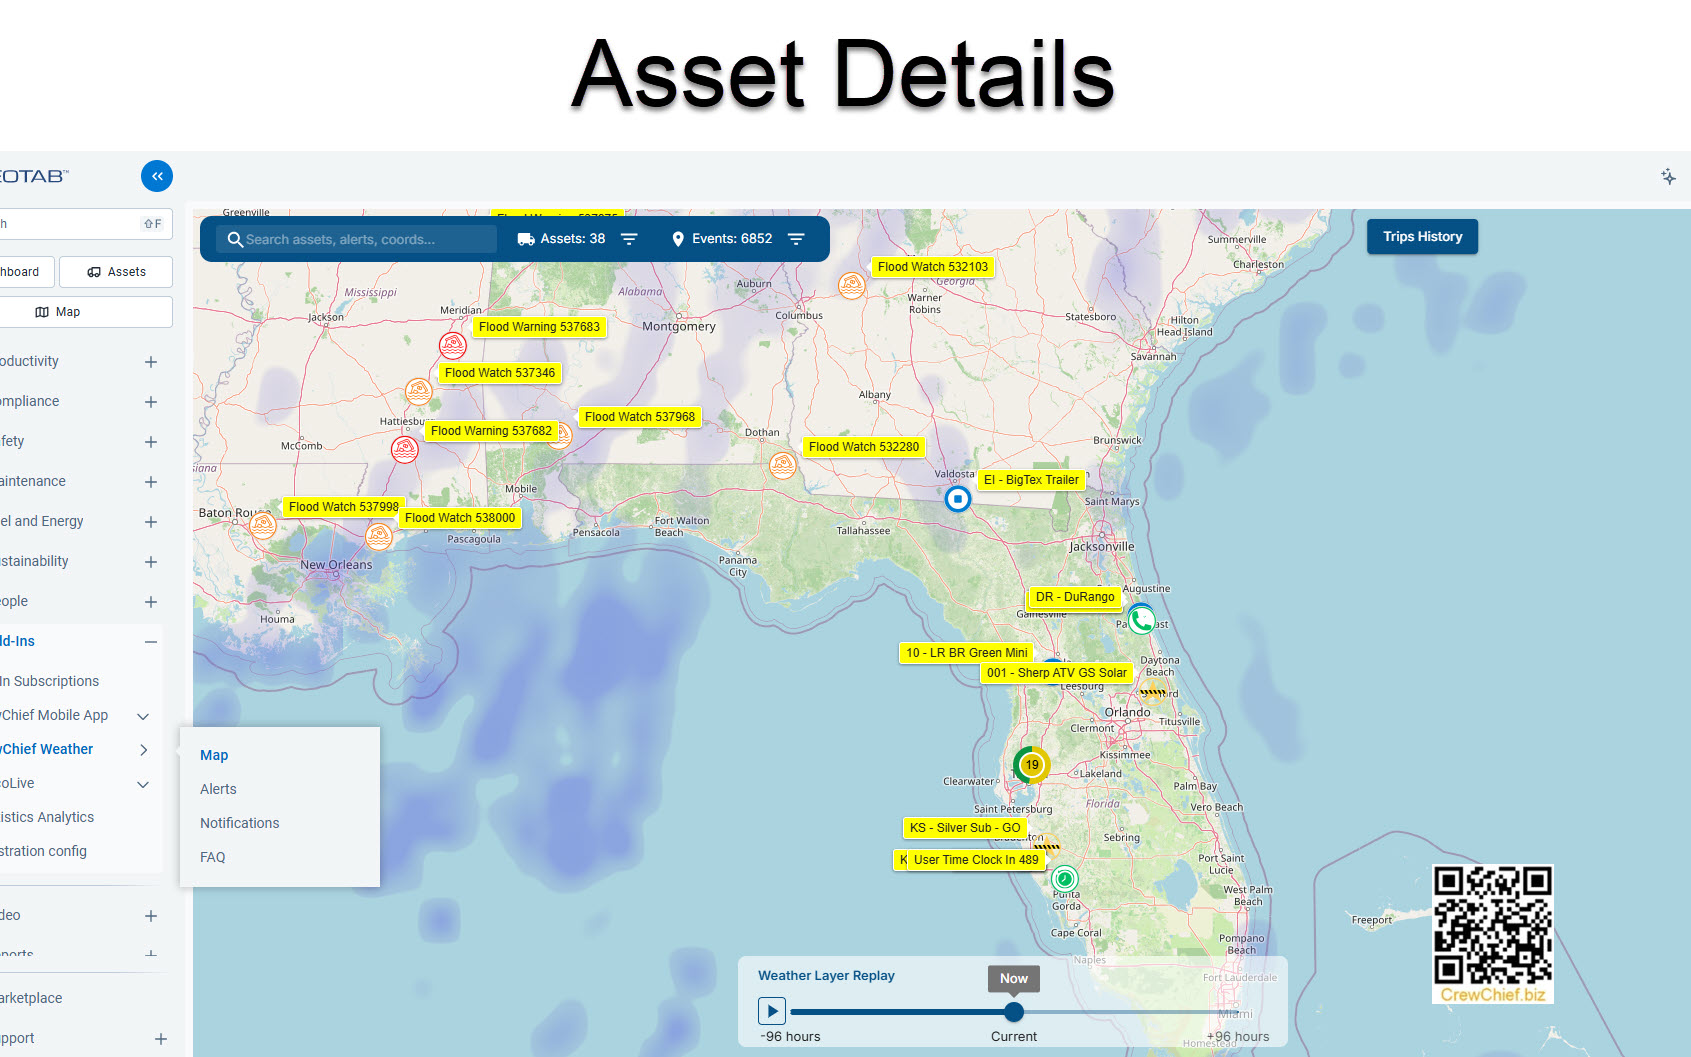Viewport: 1691px width, 1057px height.
Task: Open the Chief Weather submenu arrow
Action: click(143, 750)
